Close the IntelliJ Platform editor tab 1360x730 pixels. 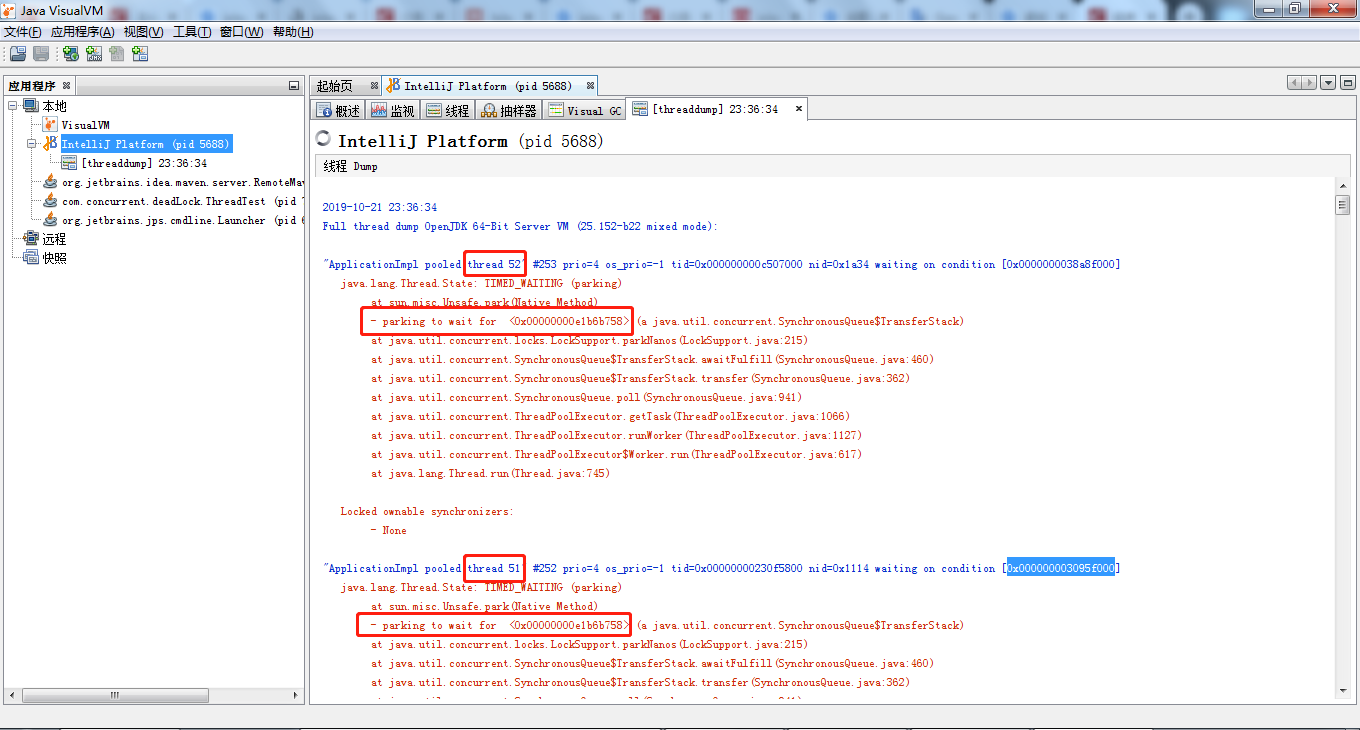pos(591,86)
